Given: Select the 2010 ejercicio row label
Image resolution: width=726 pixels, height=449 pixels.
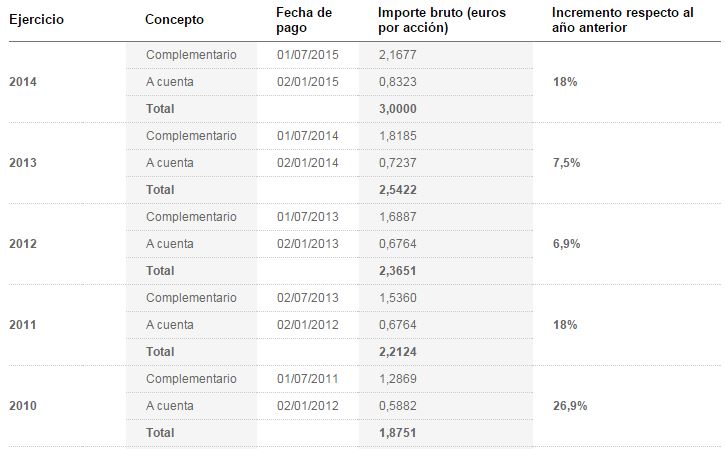Looking at the screenshot, I should (22, 406).
